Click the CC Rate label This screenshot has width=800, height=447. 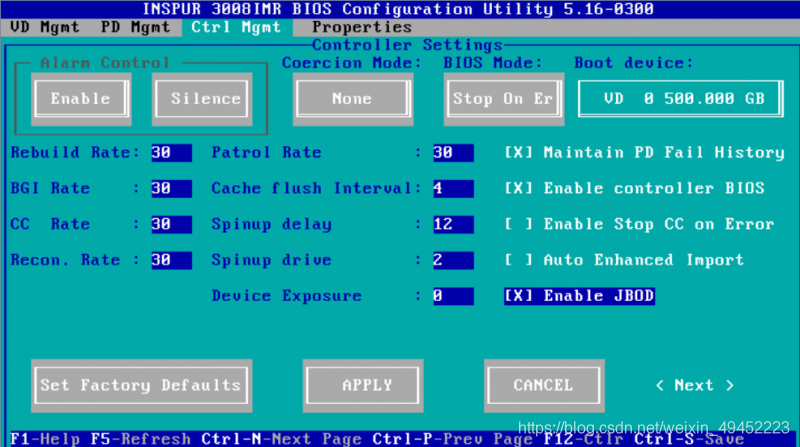[x=50, y=224]
